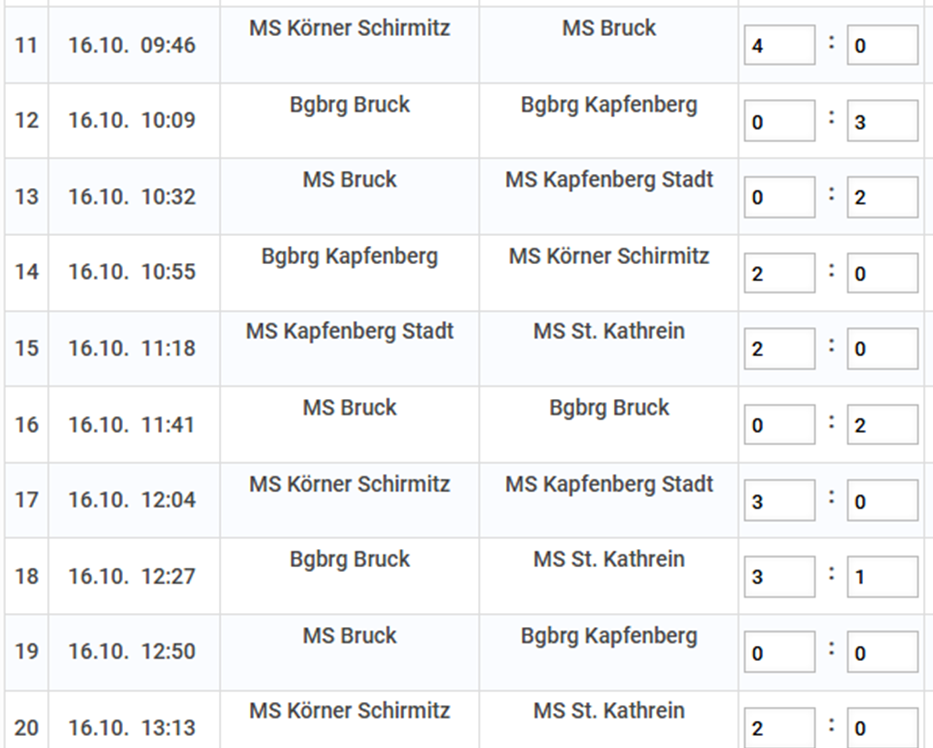Select away score box for match 12
Image resolution: width=933 pixels, height=748 pixels.
point(882,121)
